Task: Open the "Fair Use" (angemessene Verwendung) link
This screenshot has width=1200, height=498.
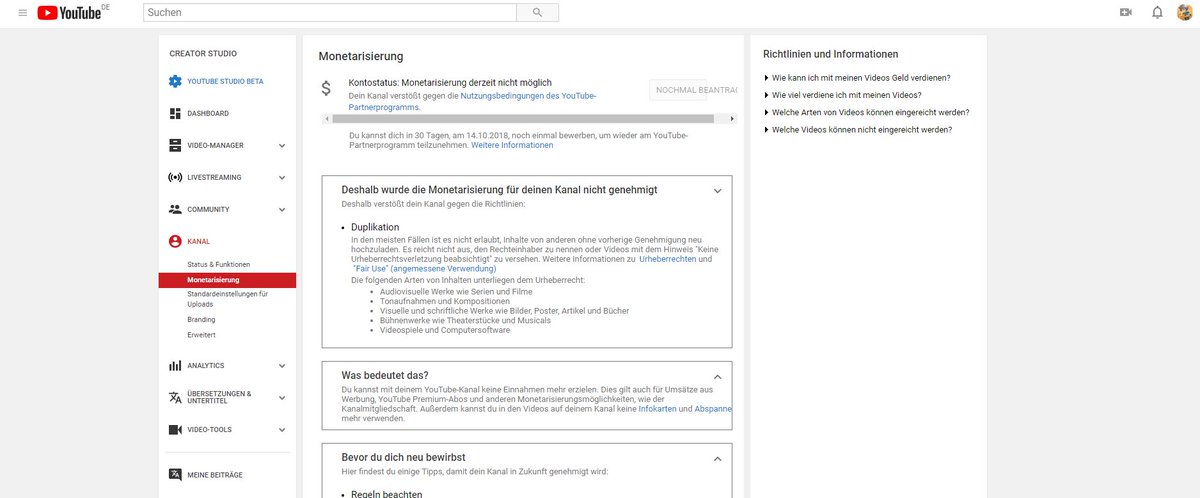Action: [x=424, y=269]
